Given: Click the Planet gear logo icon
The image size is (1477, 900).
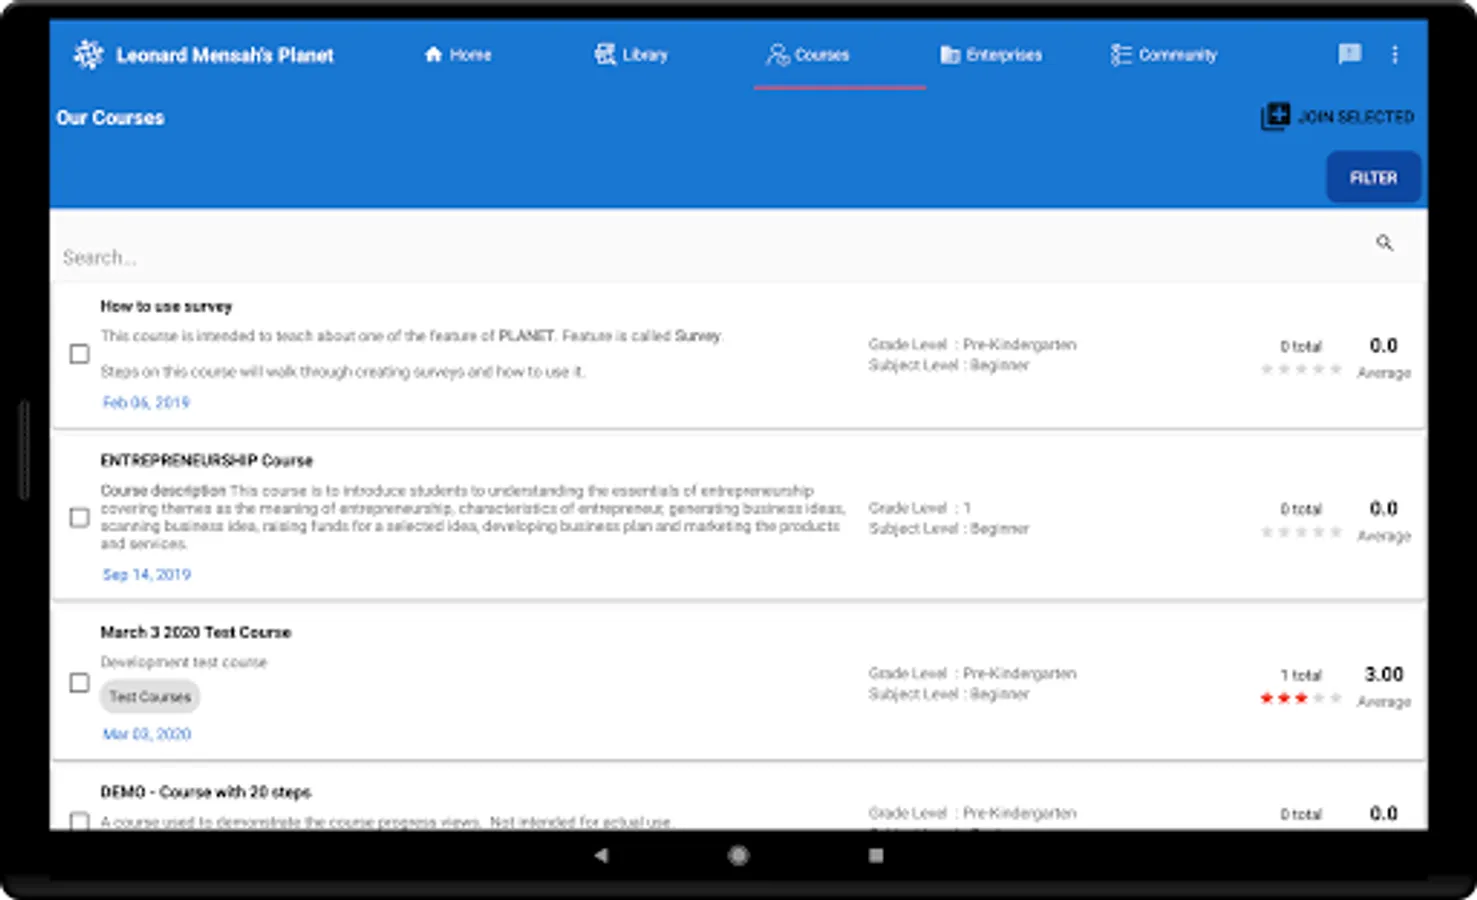Looking at the screenshot, I should pos(88,55).
